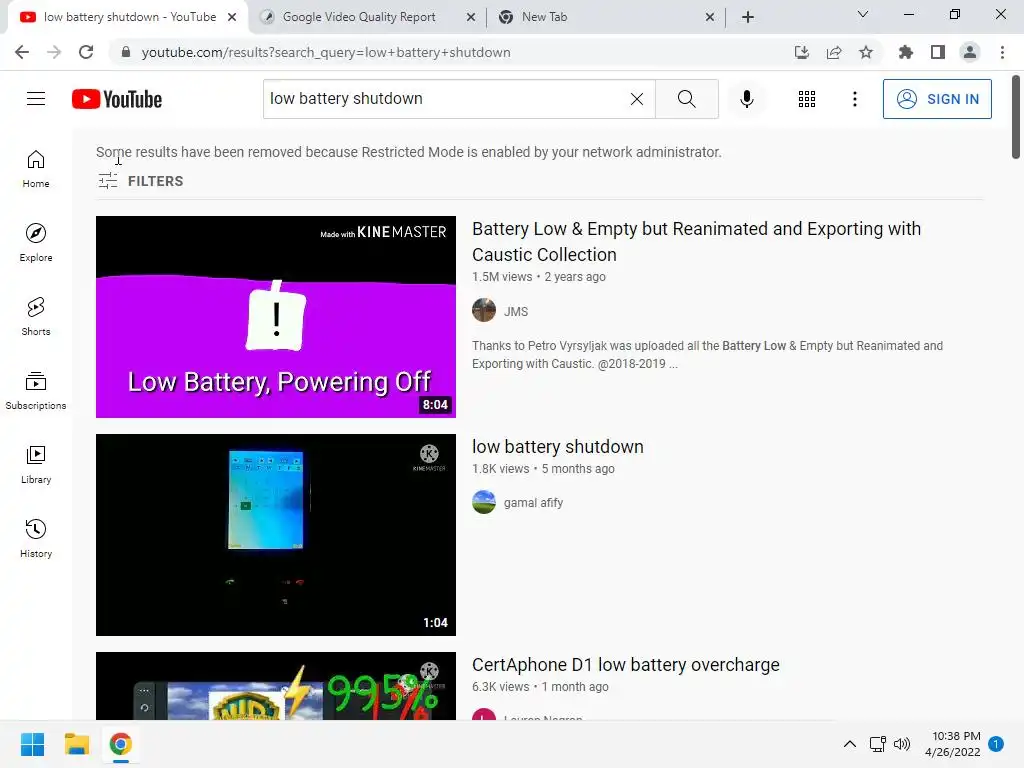Open a new browser tab
This screenshot has height=768, width=1024.
(x=748, y=18)
